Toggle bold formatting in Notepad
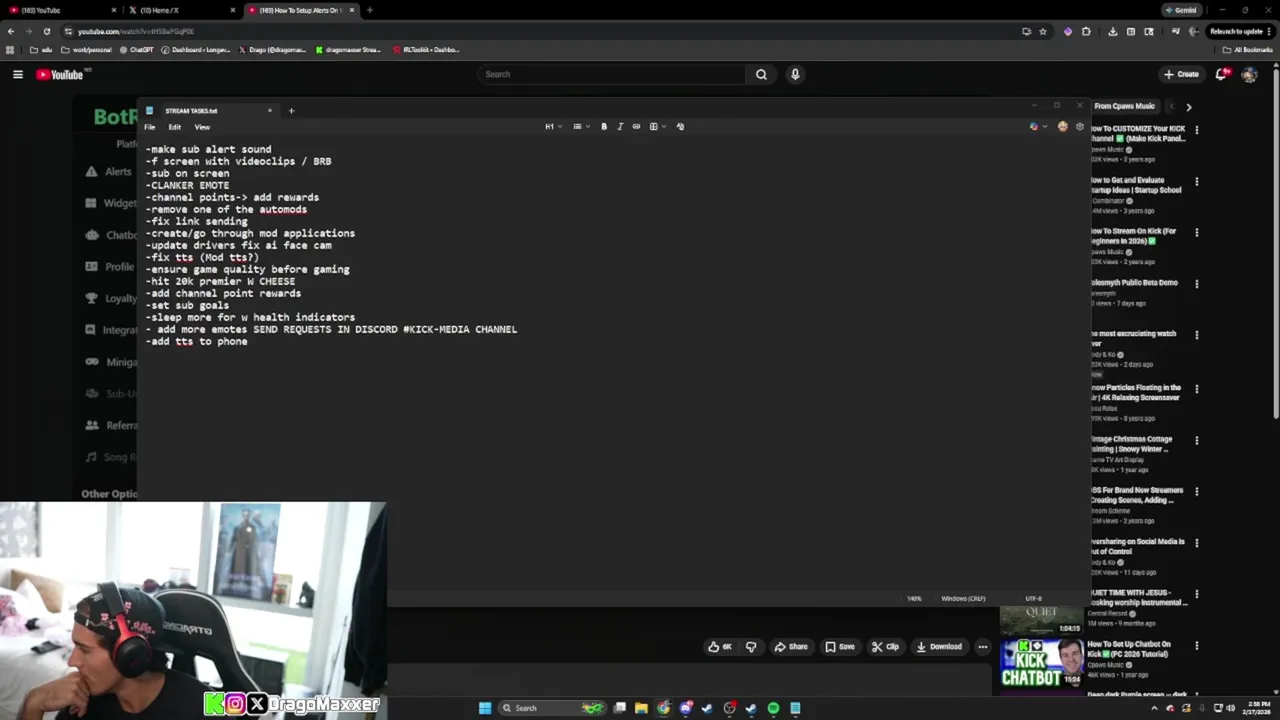This screenshot has width=1280, height=720. click(604, 126)
